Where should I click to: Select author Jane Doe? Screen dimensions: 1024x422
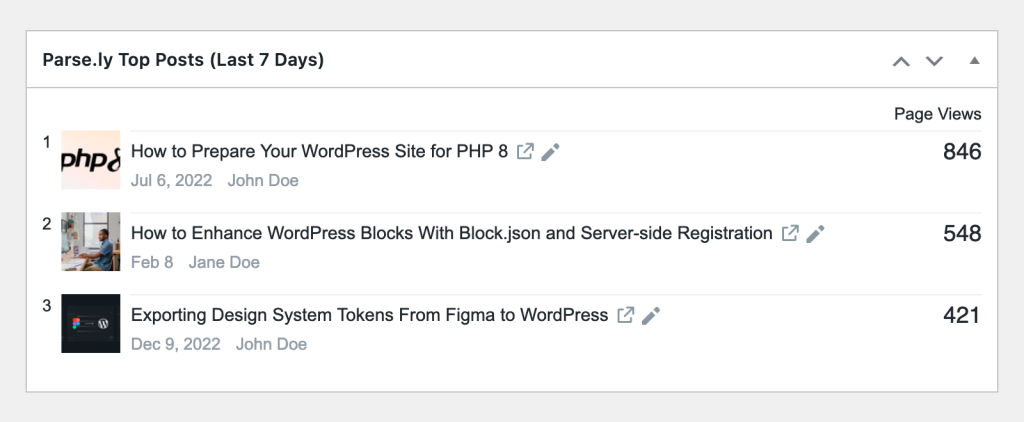pos(224,263)
